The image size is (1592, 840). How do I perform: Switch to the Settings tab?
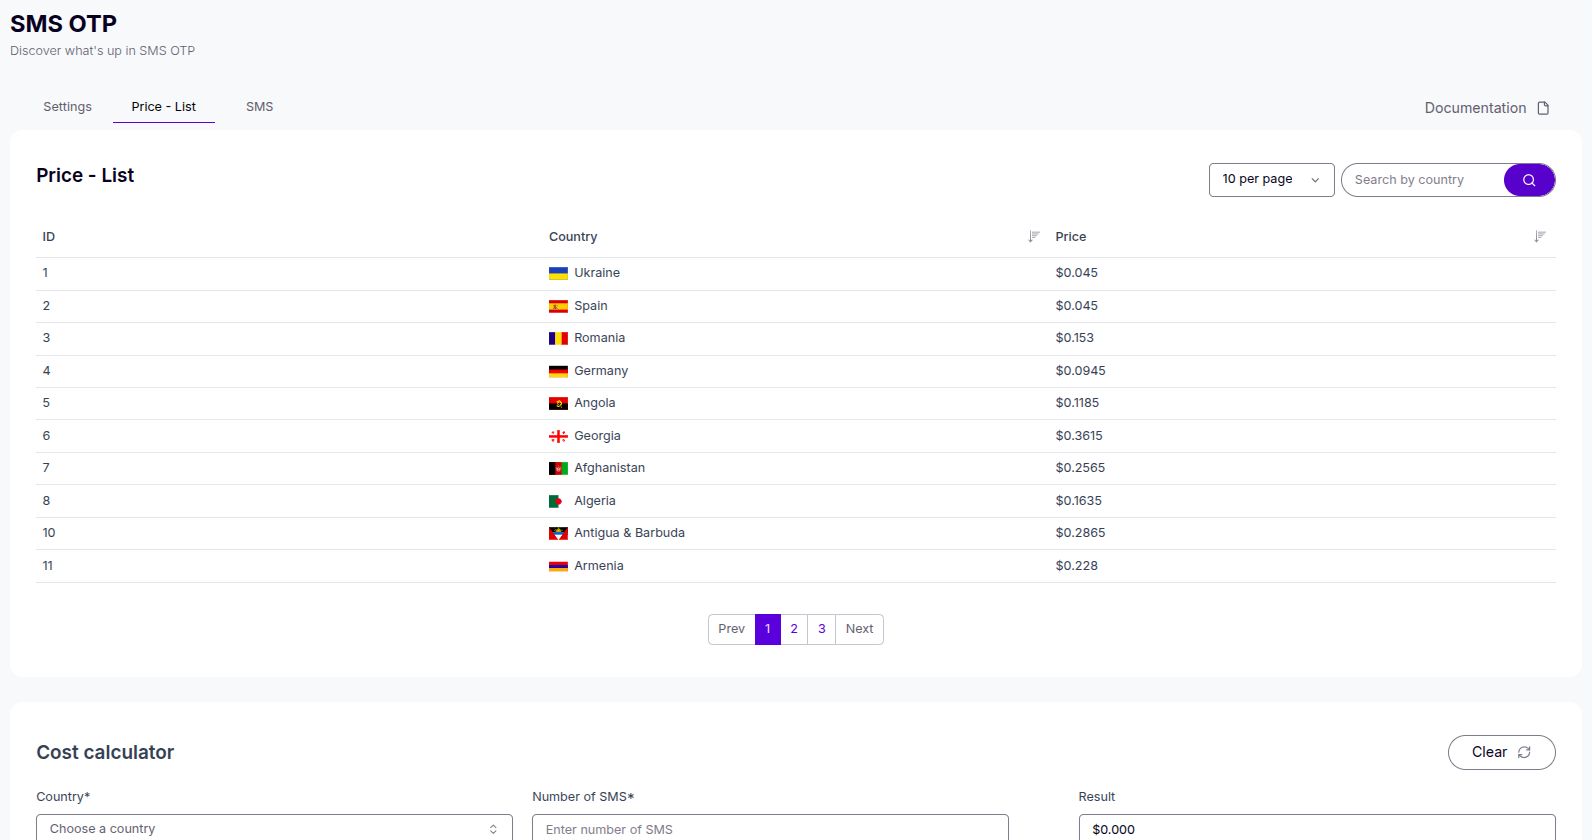(x=67, y=107)
